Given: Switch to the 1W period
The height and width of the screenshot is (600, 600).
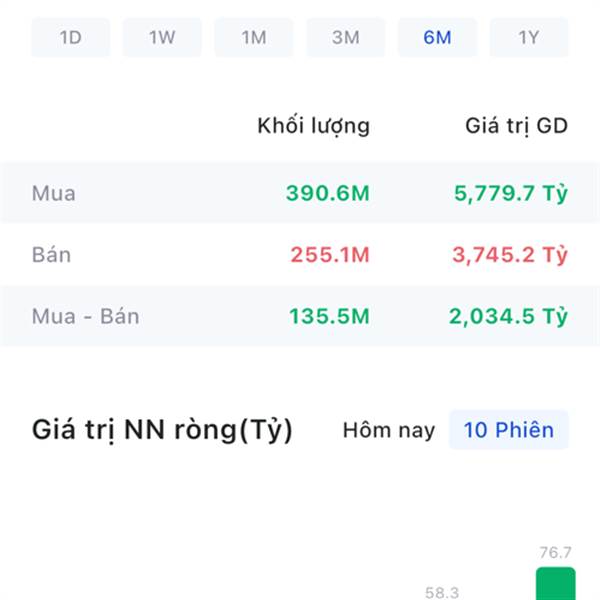Looking at the screenshot, I should [x=162, y=38].
